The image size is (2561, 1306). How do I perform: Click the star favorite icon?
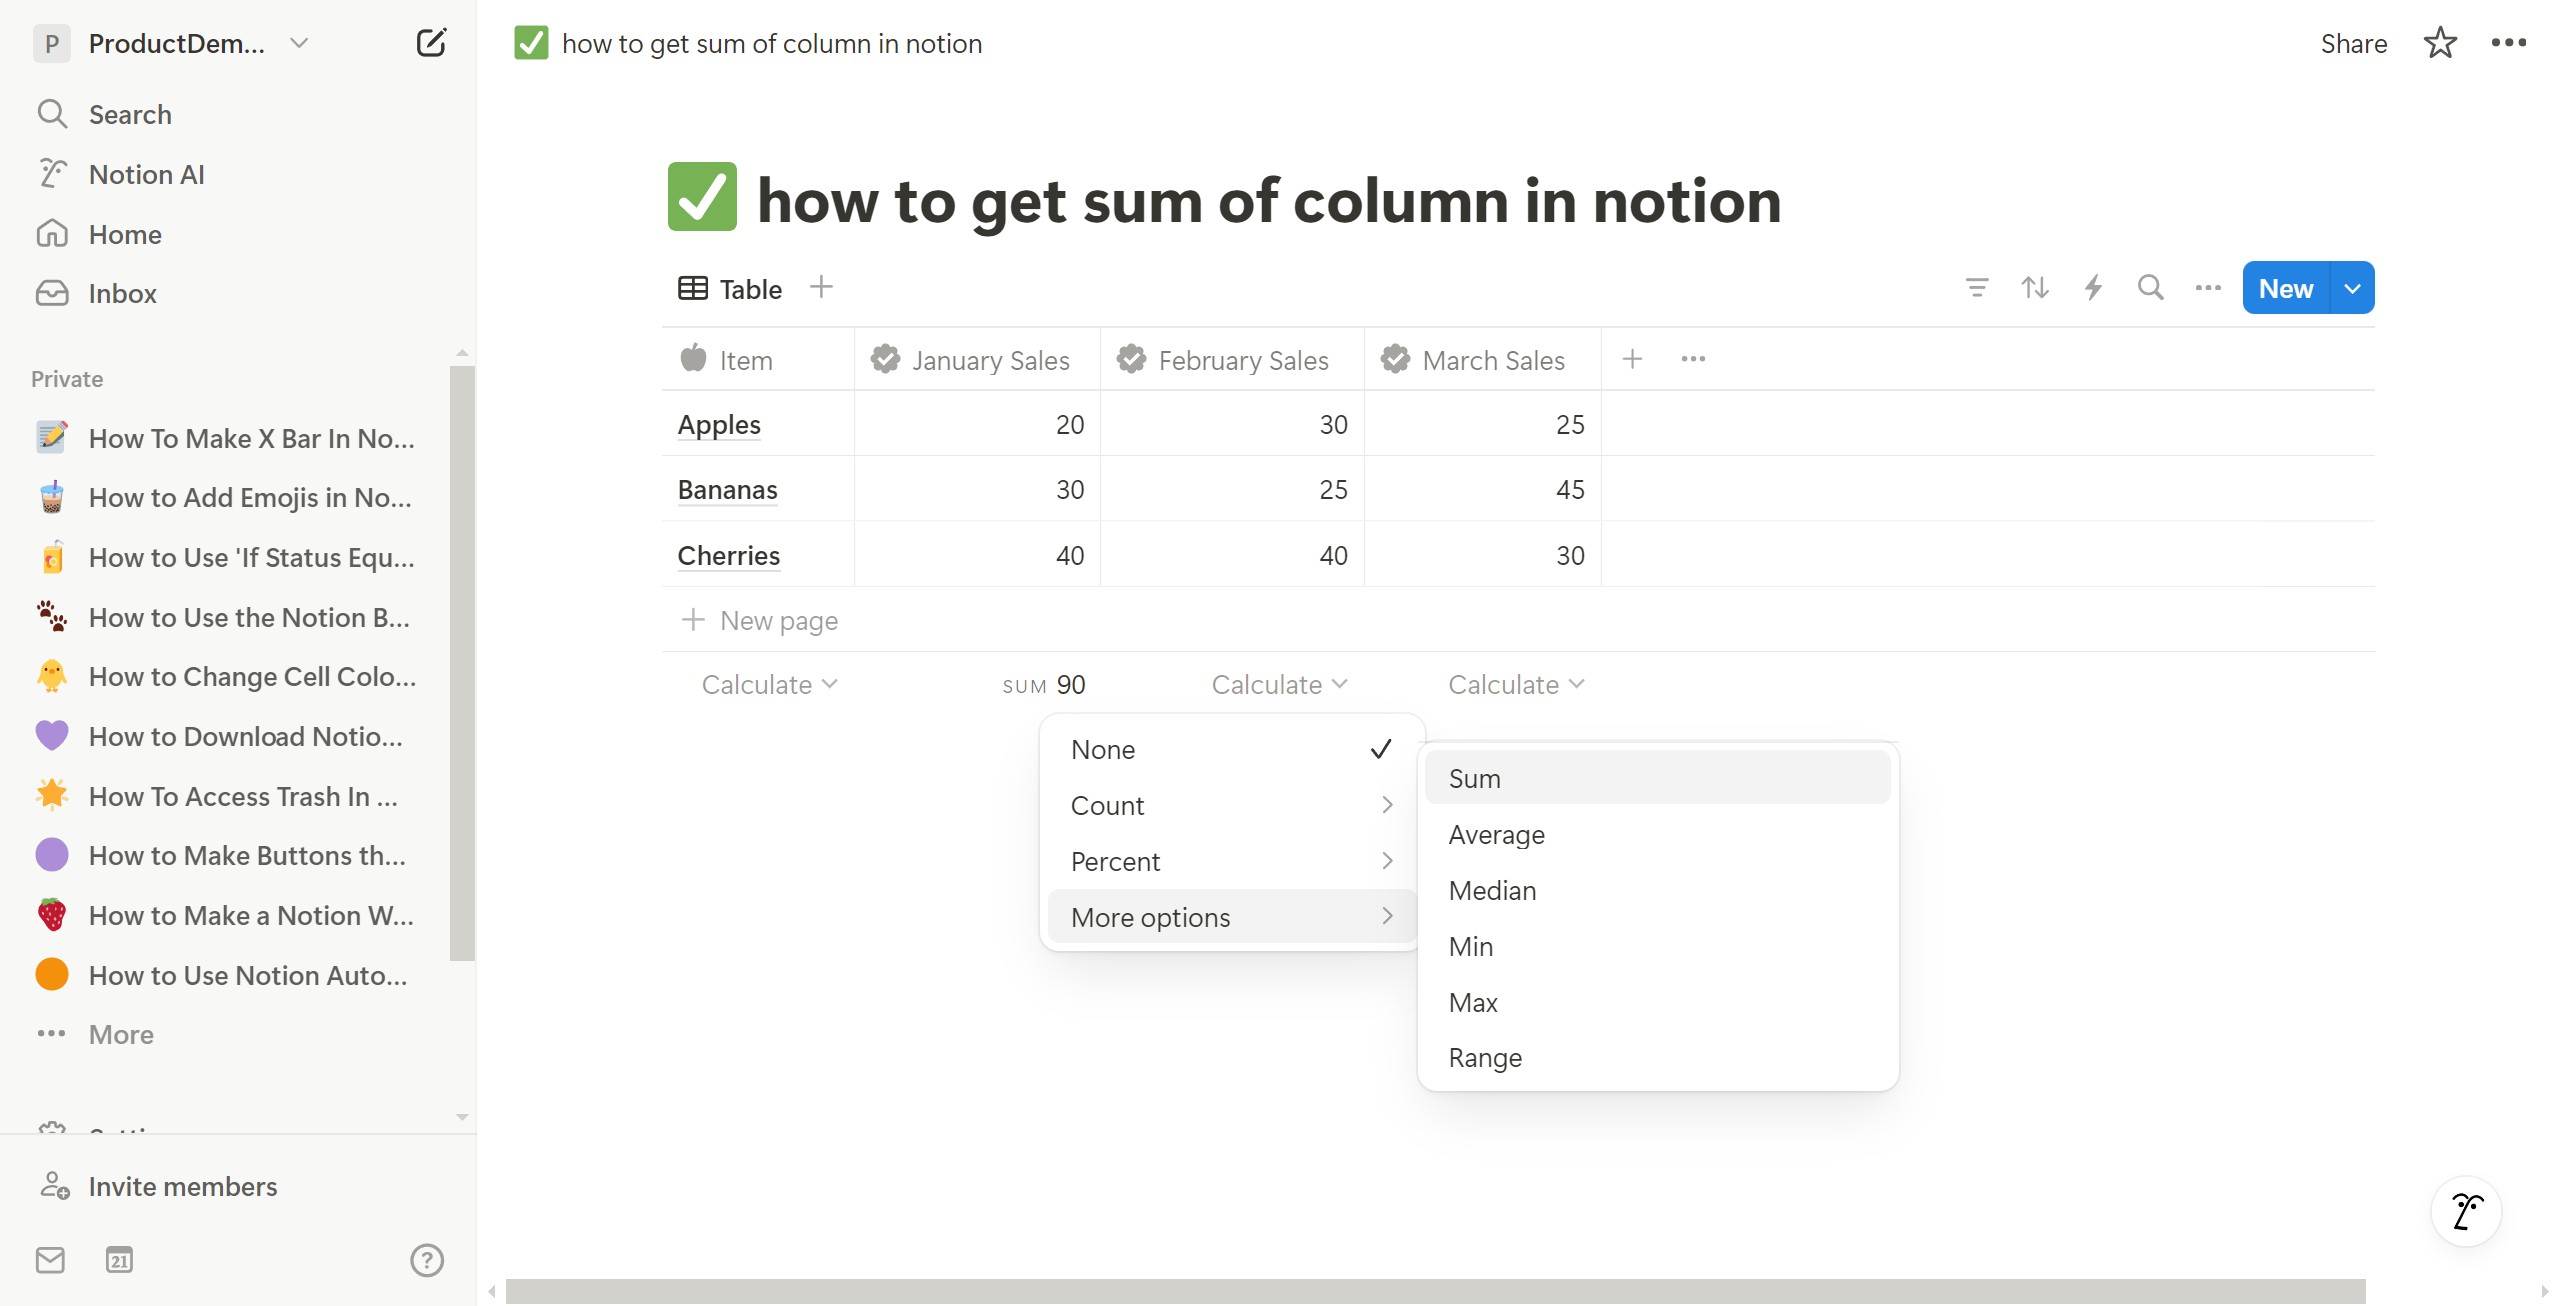(x=2440, y=43)
